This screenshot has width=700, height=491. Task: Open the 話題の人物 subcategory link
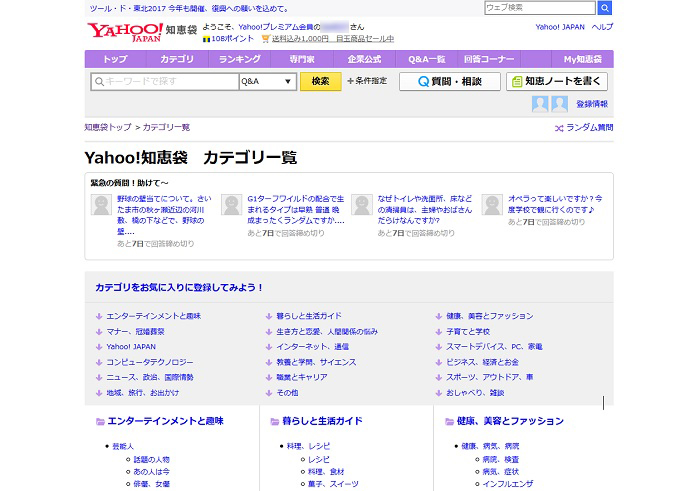(151, 460)
